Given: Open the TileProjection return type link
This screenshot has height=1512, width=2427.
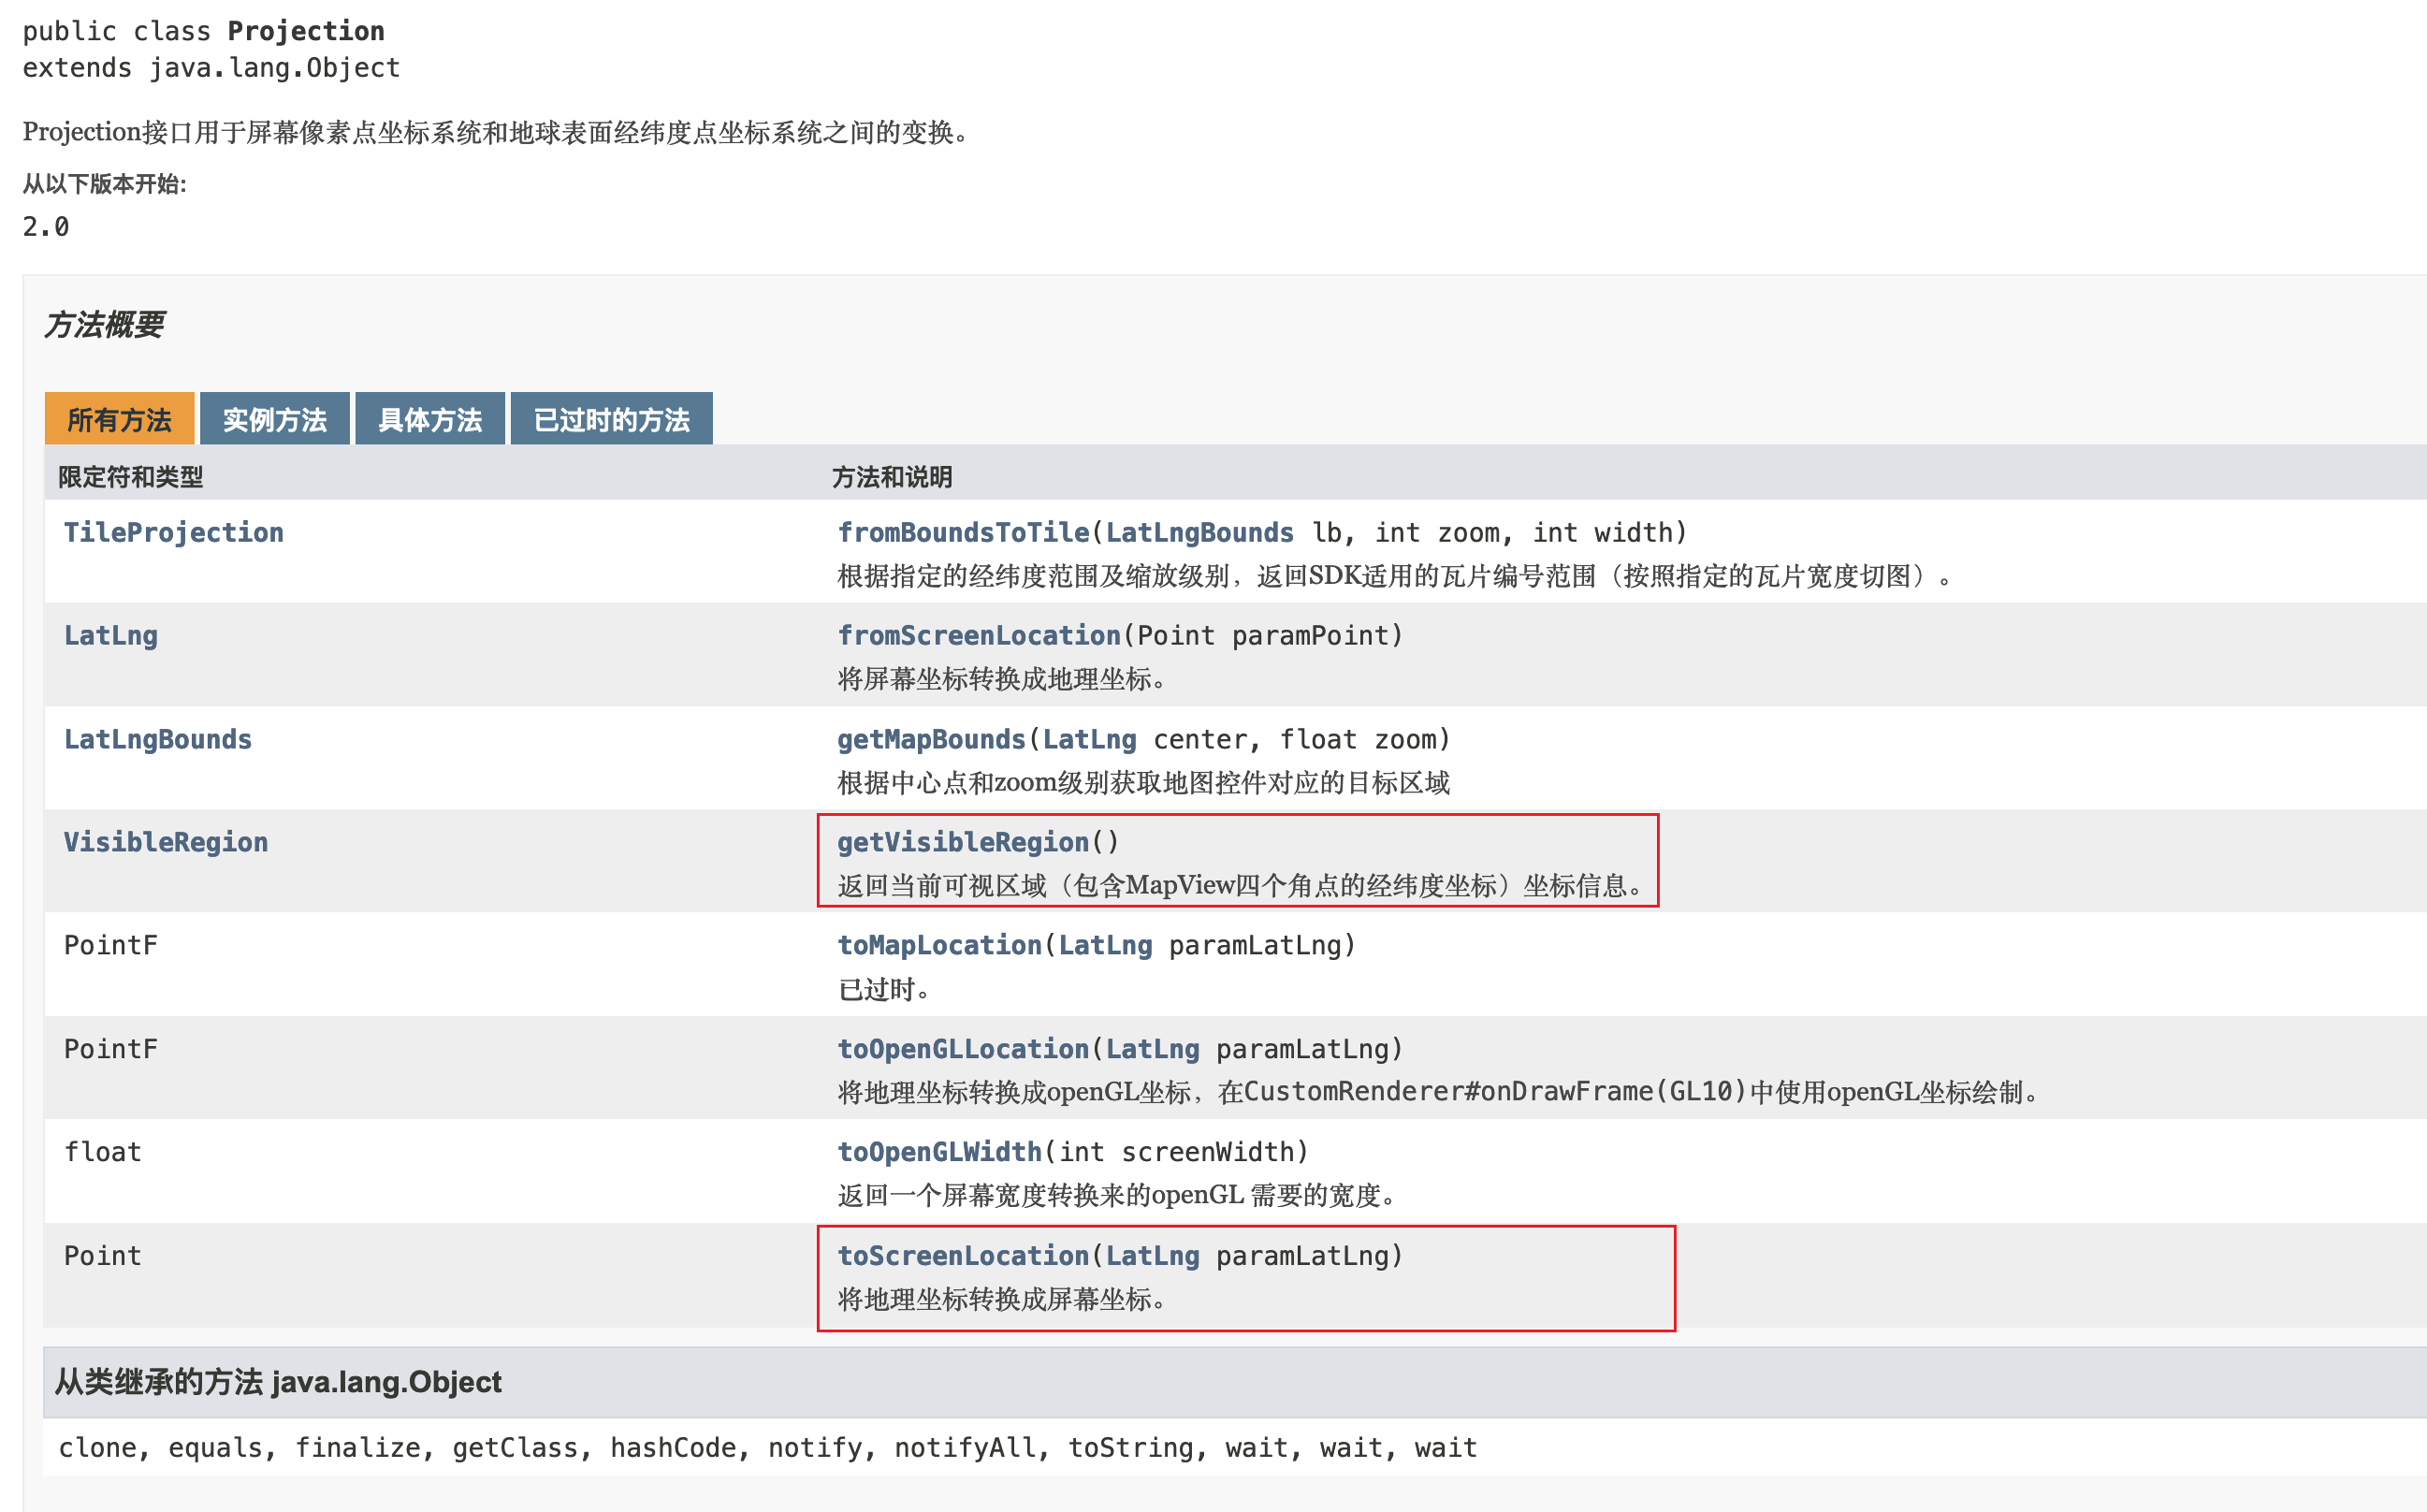Looking at the screenshot, I should (x=173, y=532).
